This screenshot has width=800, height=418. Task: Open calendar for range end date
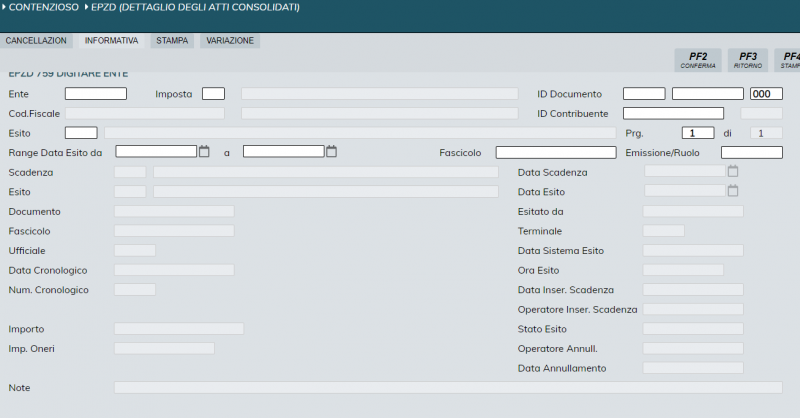pos(332,152)
